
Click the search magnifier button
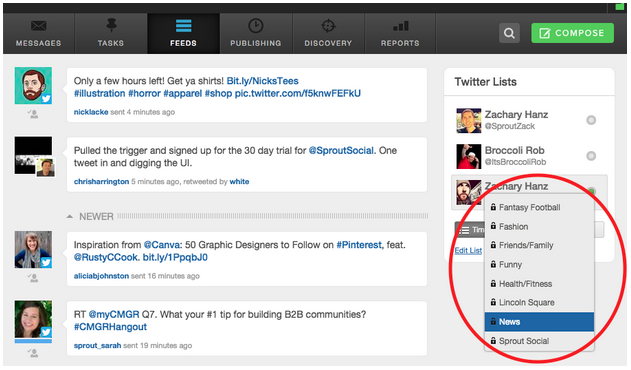(x=509, y=33)
